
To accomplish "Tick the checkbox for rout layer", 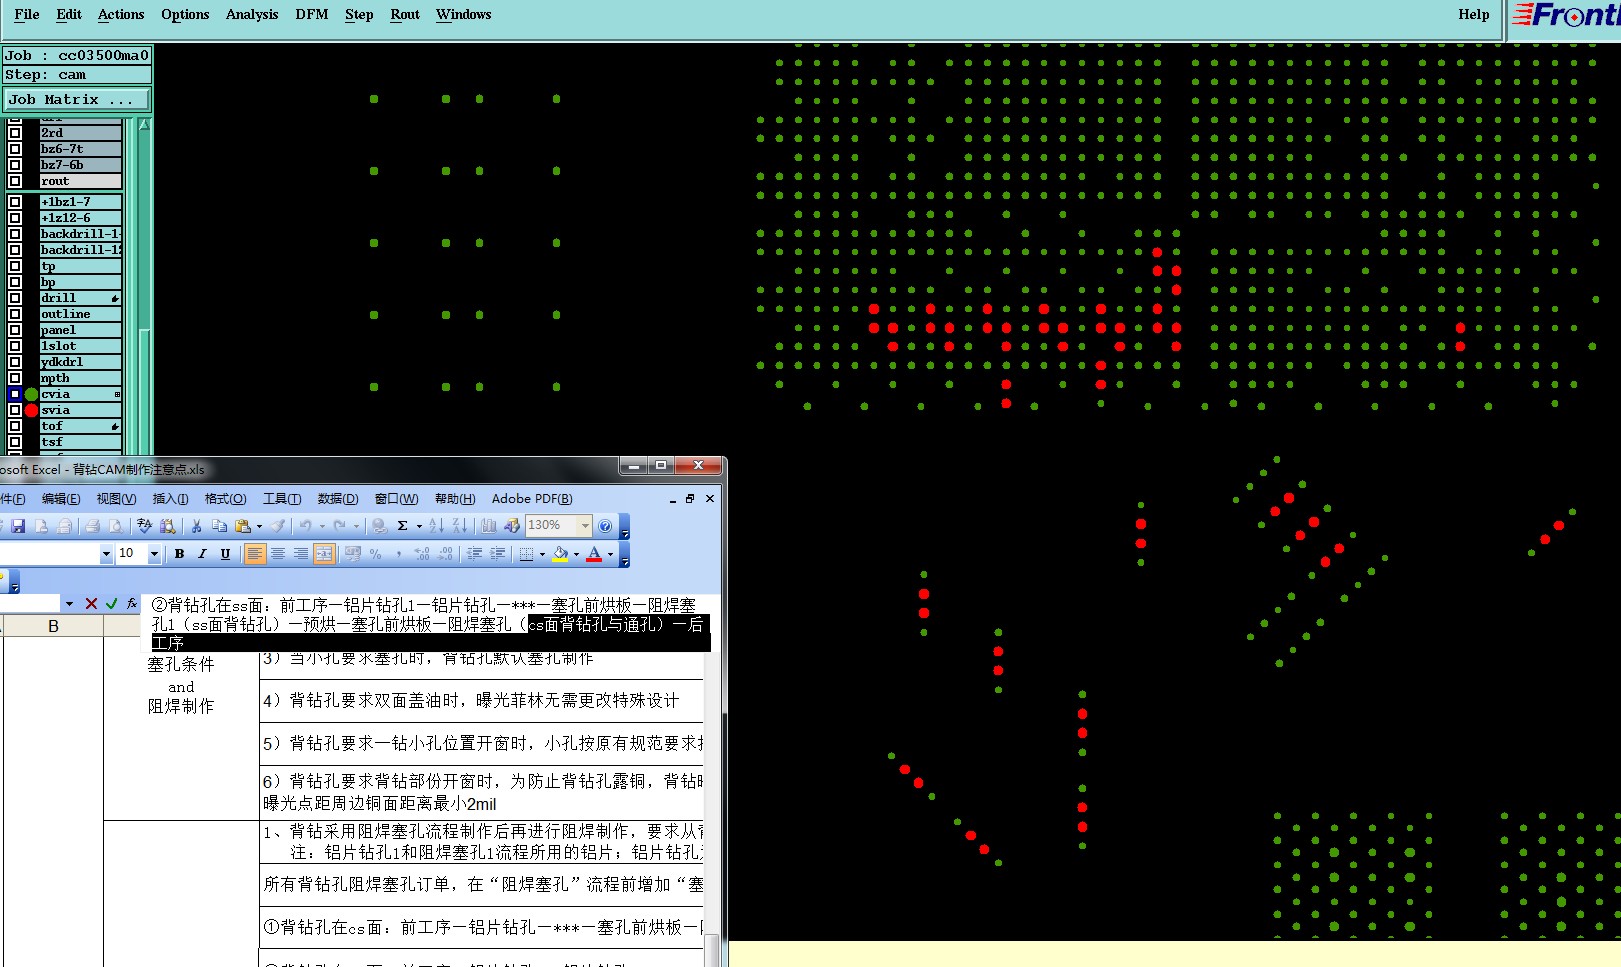I will [x=15, y=181].
